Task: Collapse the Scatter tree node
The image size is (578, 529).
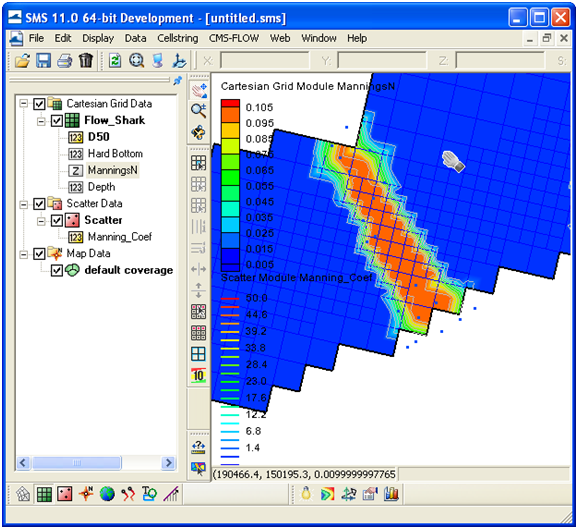Action: click(x=41, y=220)
